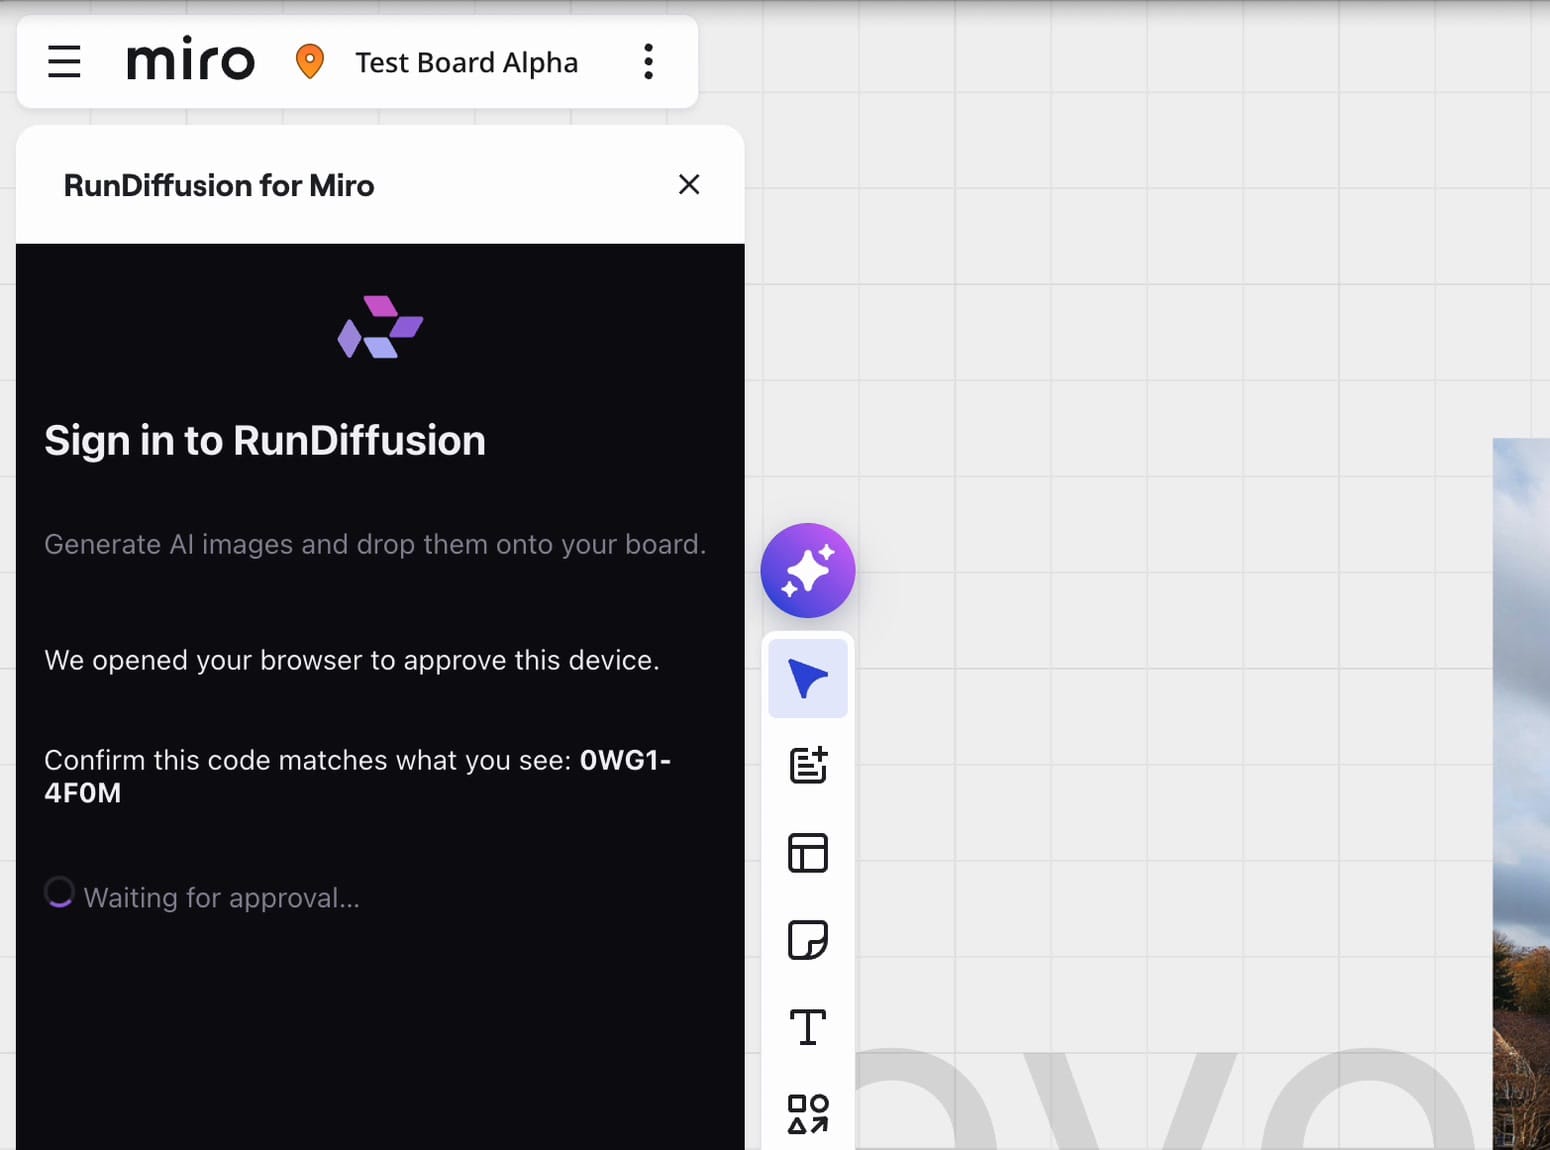The image size is (1550, 1150).
Task: Select the Text tool
Action: coord(808,1027)
